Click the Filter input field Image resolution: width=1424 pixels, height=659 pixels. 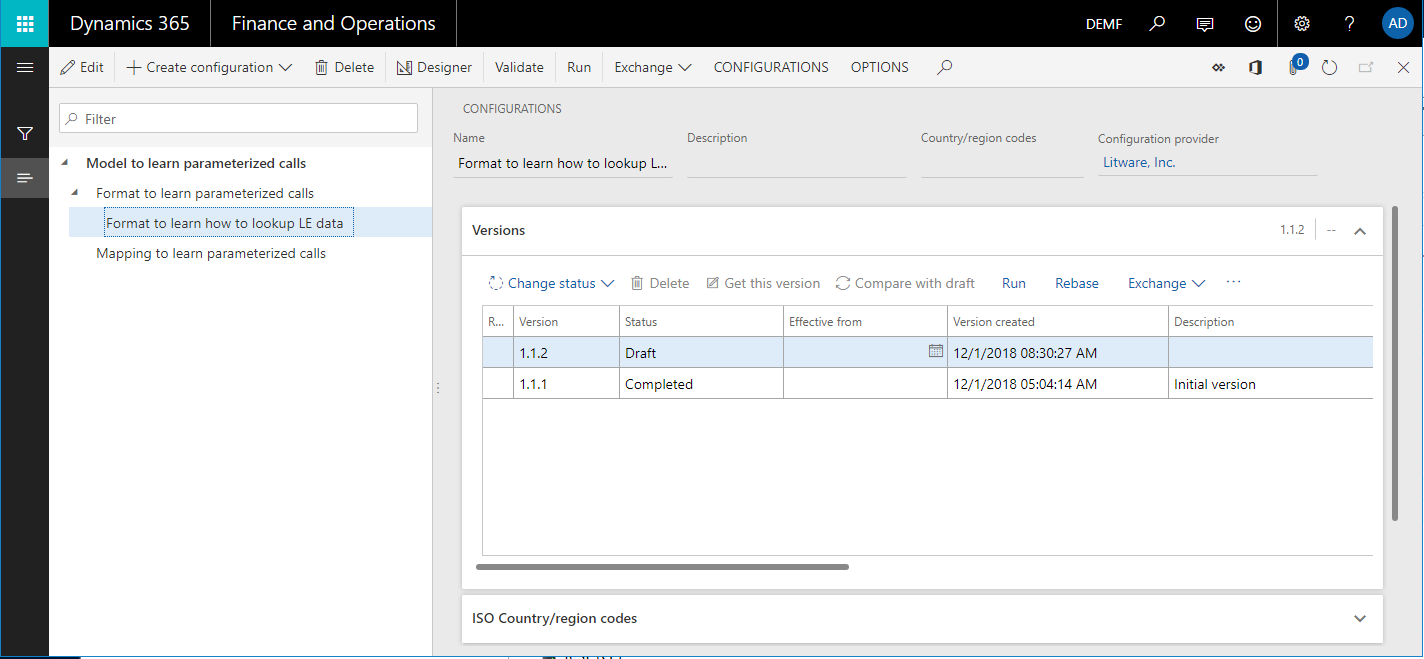coord(238,118)
